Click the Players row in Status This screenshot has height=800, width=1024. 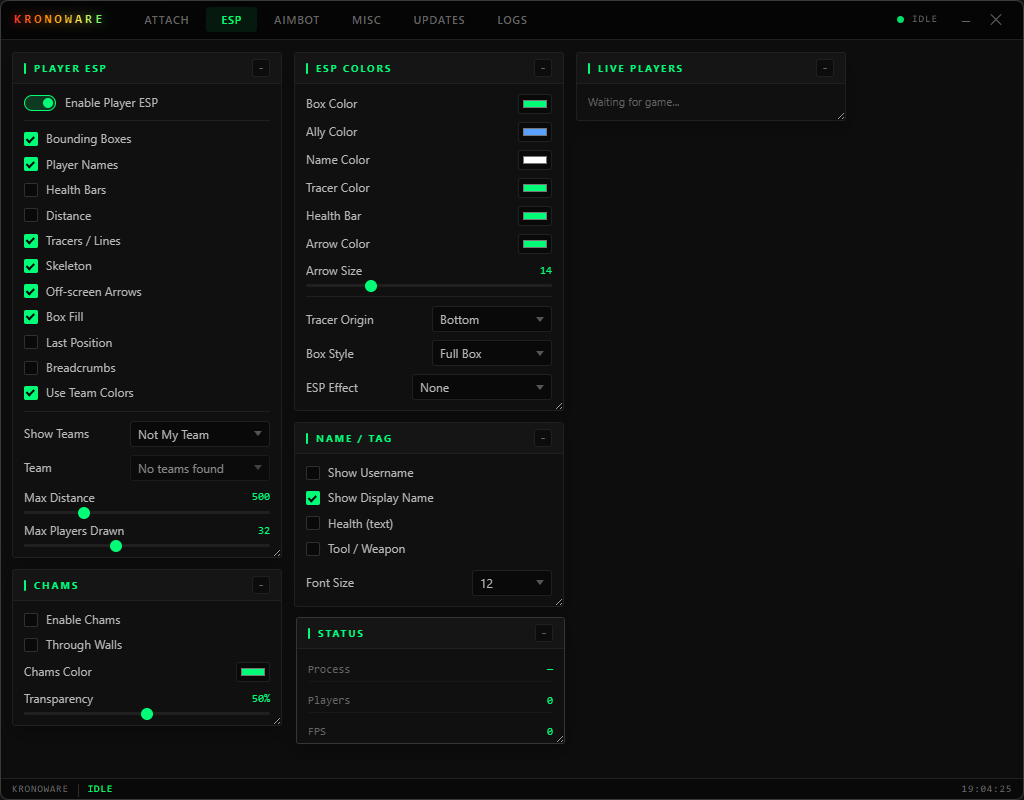pos(430,700)
